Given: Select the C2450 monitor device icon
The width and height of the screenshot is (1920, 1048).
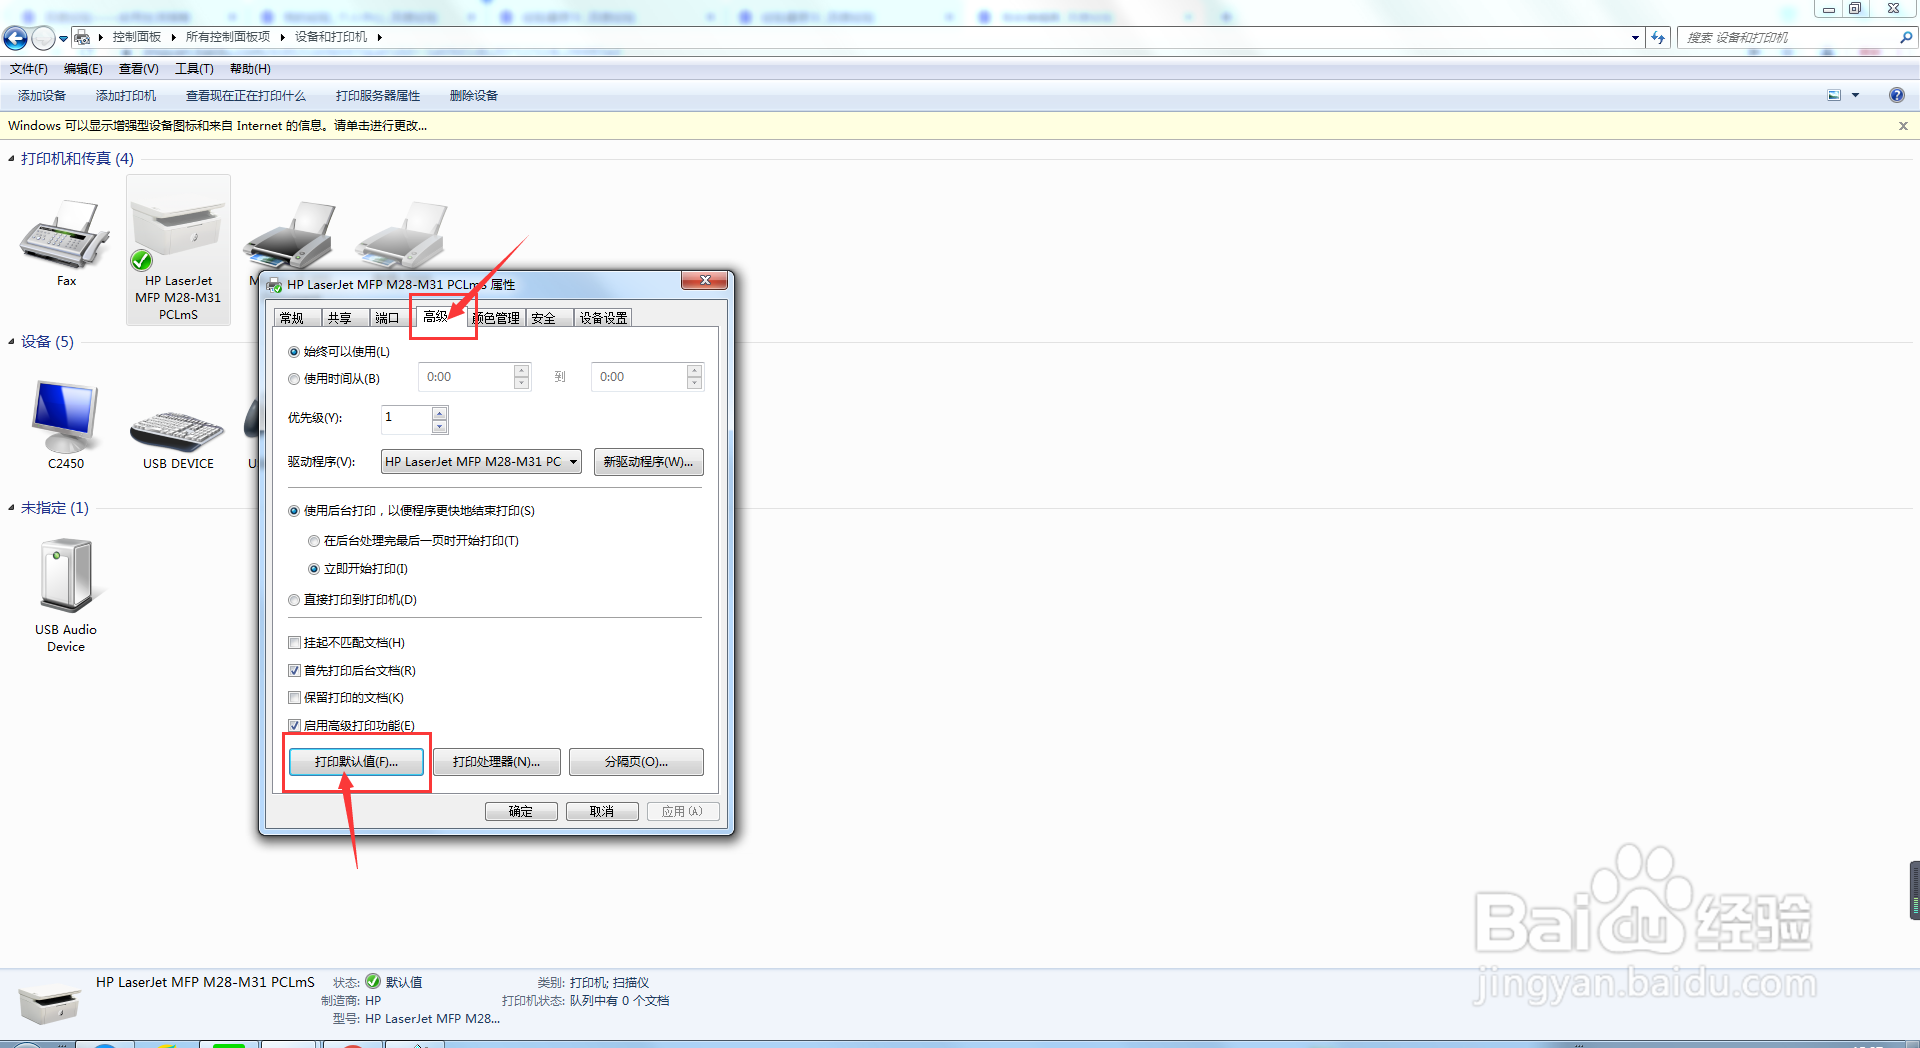Looking at the screenshot, I should pyautogui.click(x=66, y=417).
